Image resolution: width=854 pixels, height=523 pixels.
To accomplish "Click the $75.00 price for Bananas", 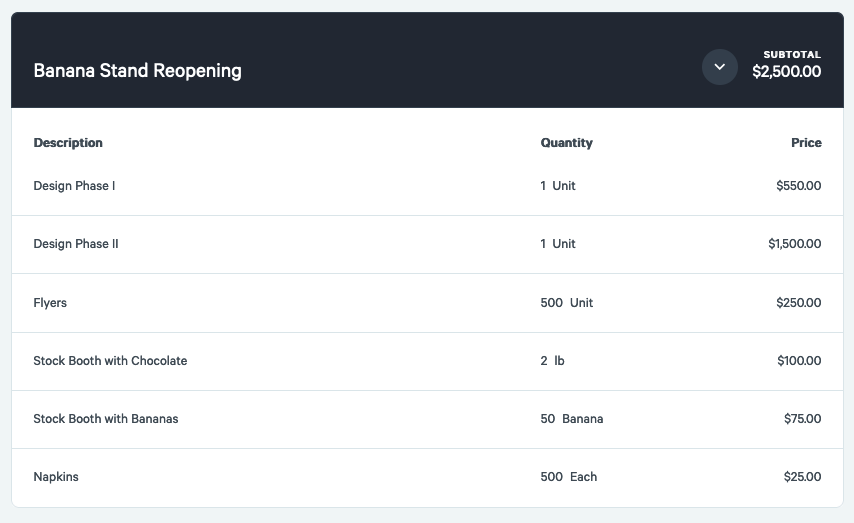I will (x=802, y=419).
